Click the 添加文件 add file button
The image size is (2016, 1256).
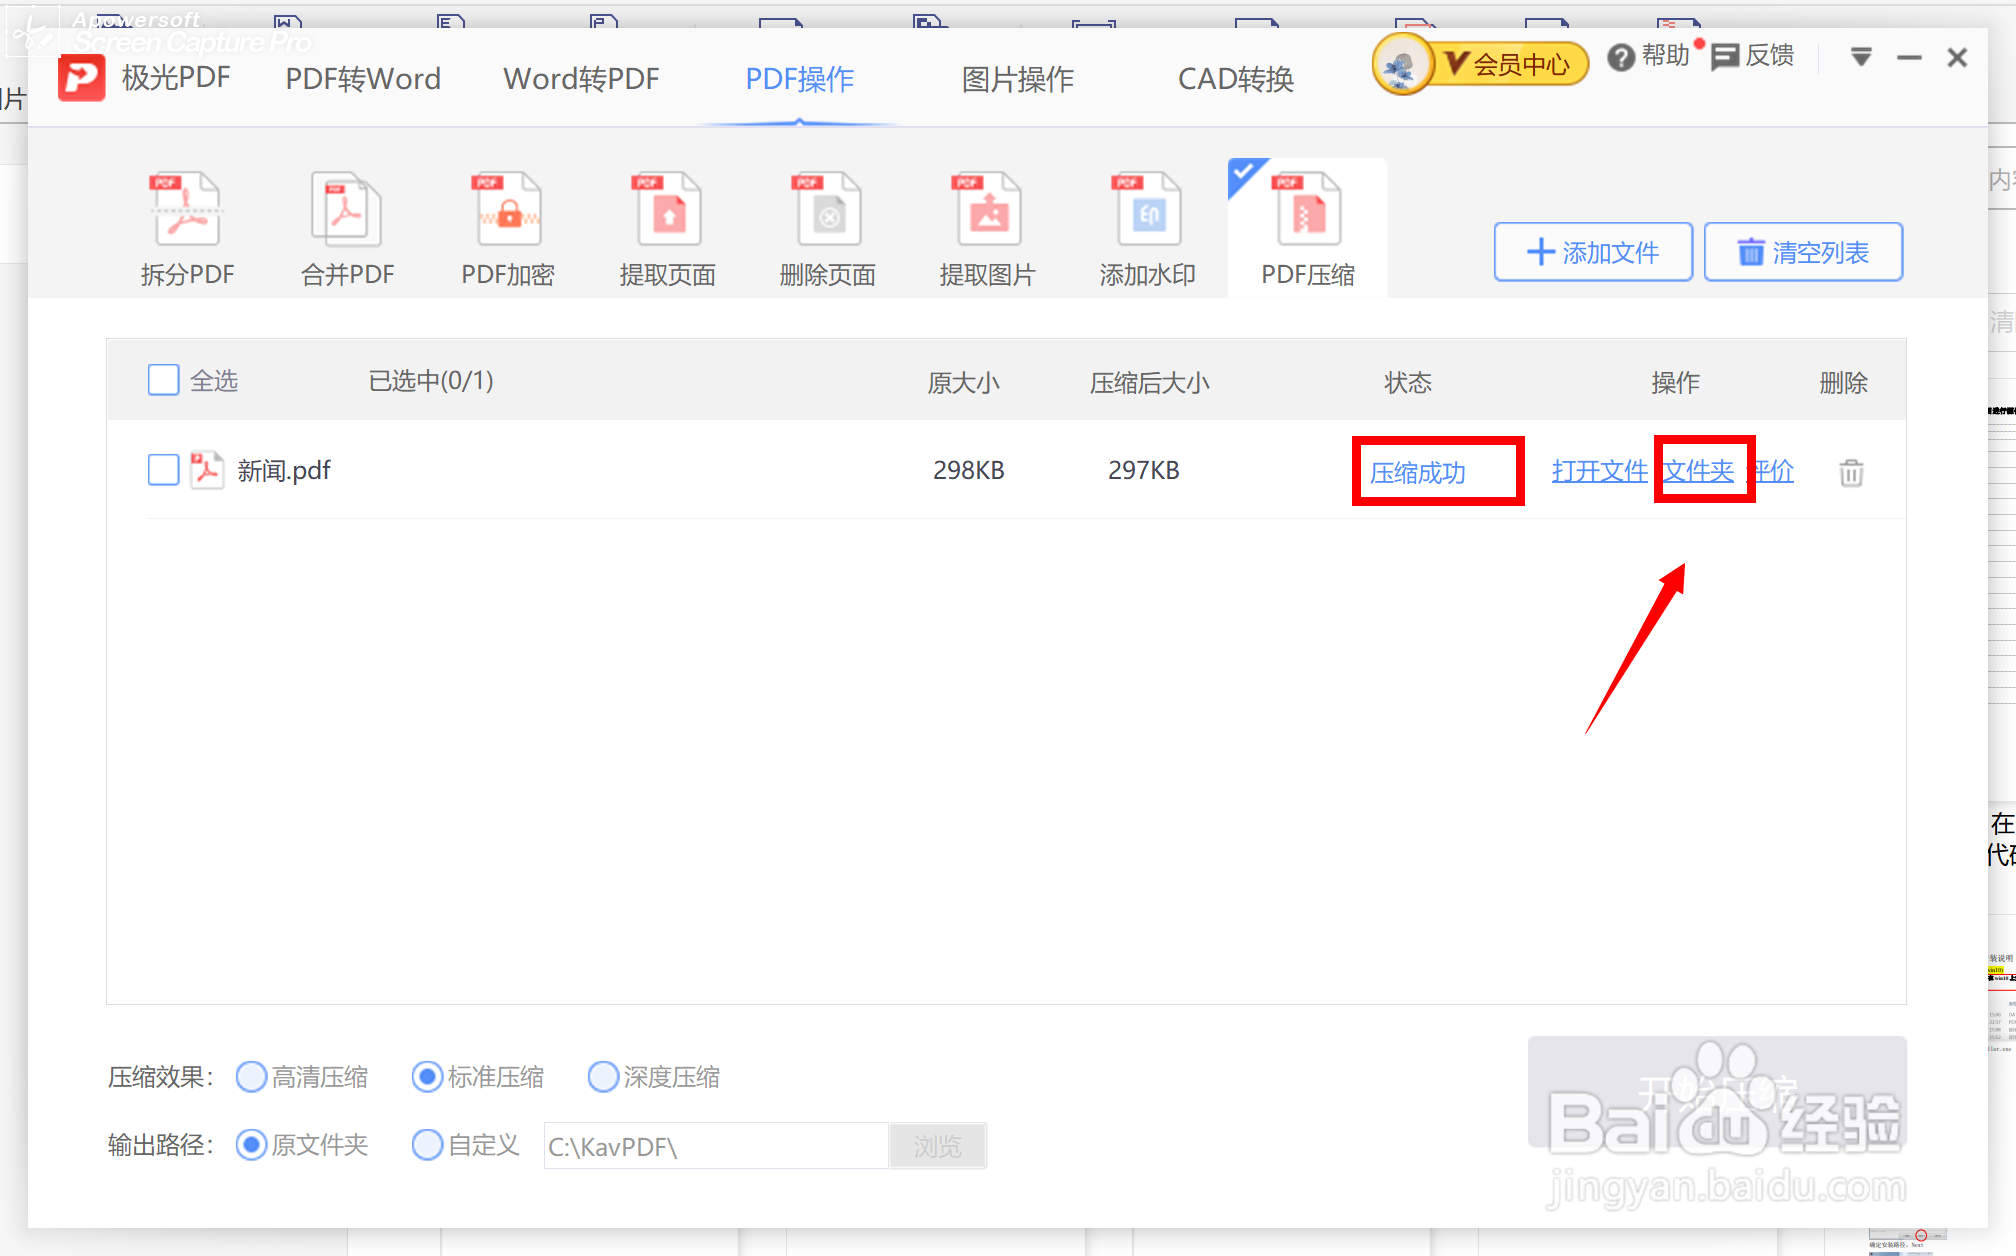coord(1593,252)
